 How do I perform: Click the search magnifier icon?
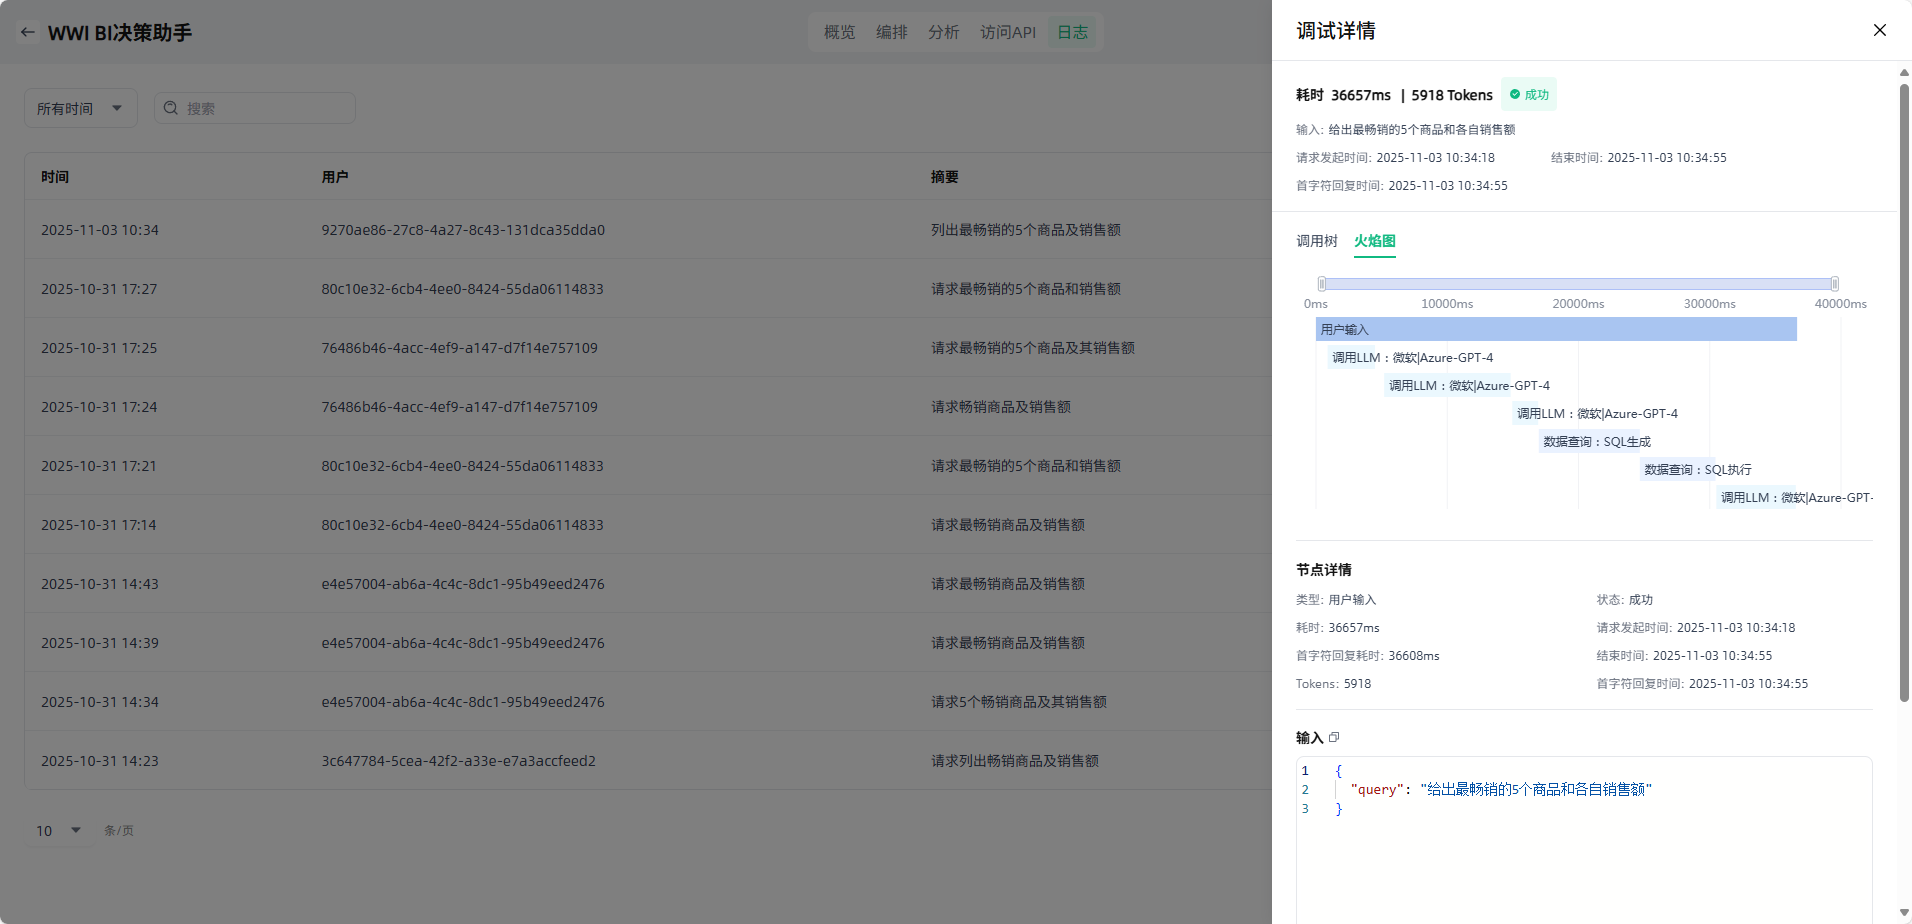171,108
